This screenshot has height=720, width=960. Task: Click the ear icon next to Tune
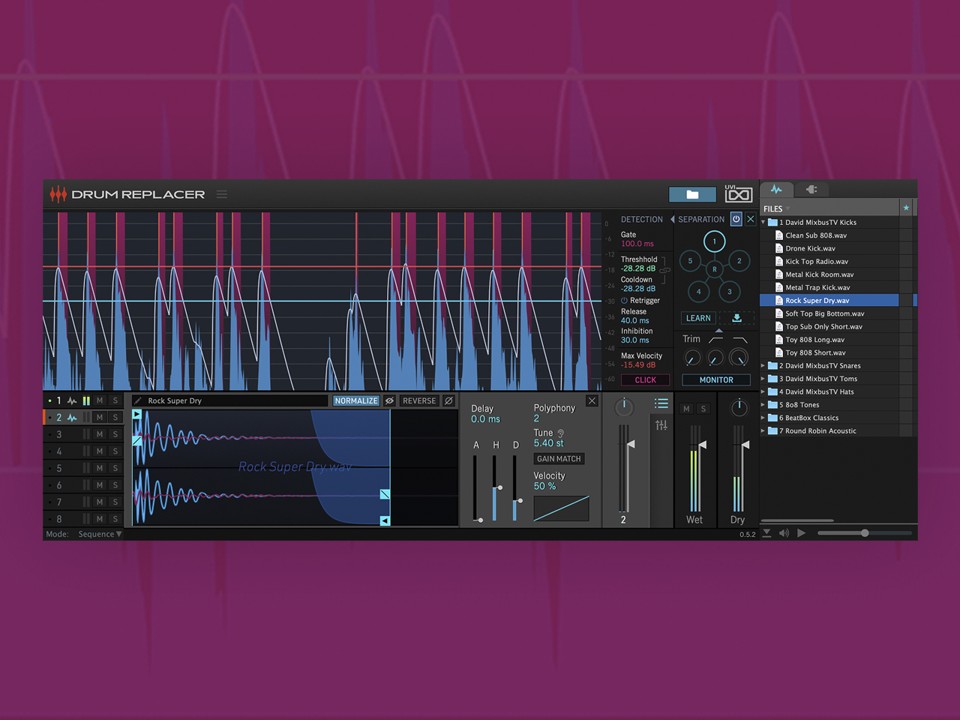561,433
